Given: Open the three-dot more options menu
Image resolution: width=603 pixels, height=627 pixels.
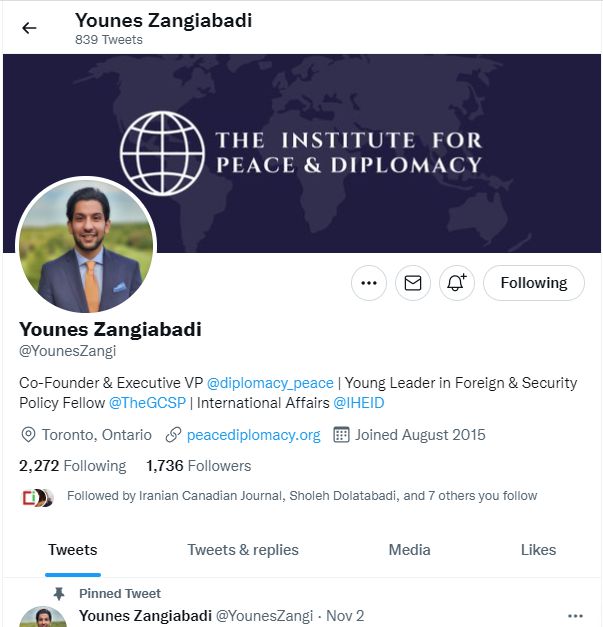Looking at the screenshot, I should point(369,283).
